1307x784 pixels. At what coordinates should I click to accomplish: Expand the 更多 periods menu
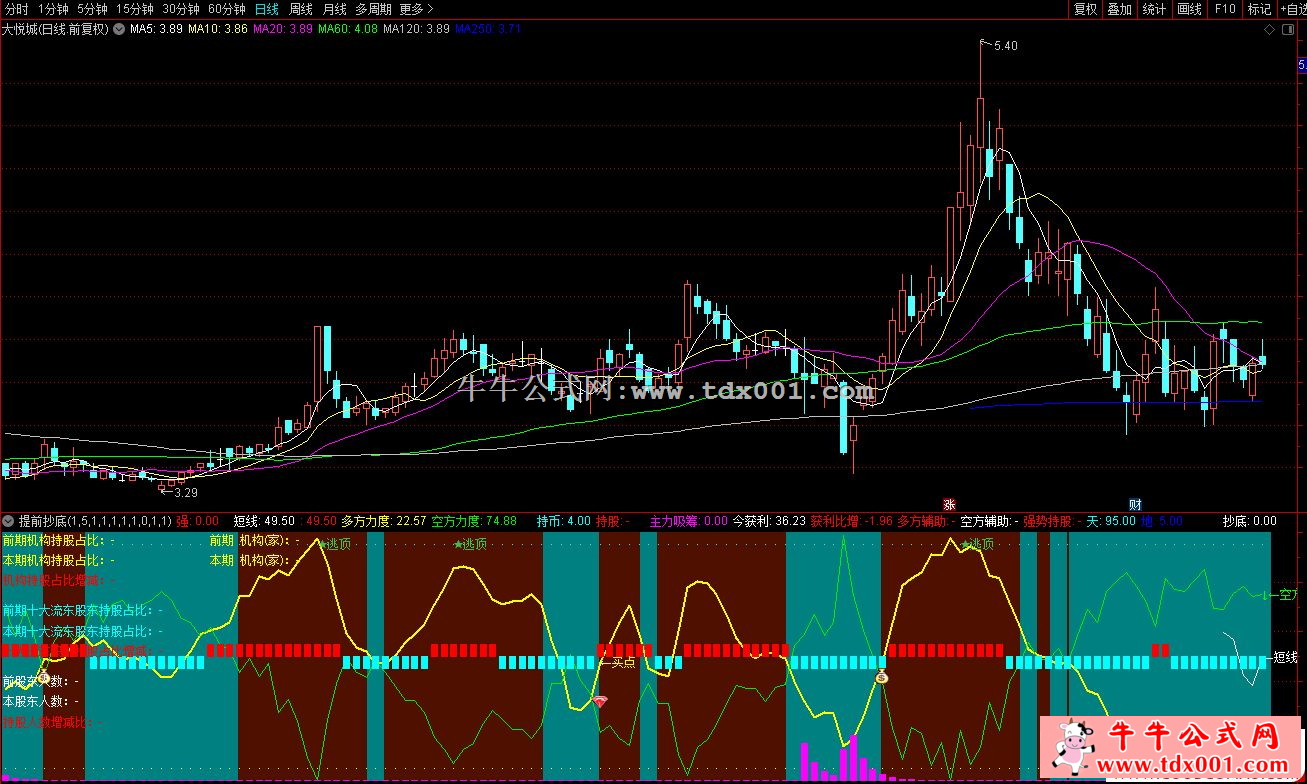click(x=416, y=9)
